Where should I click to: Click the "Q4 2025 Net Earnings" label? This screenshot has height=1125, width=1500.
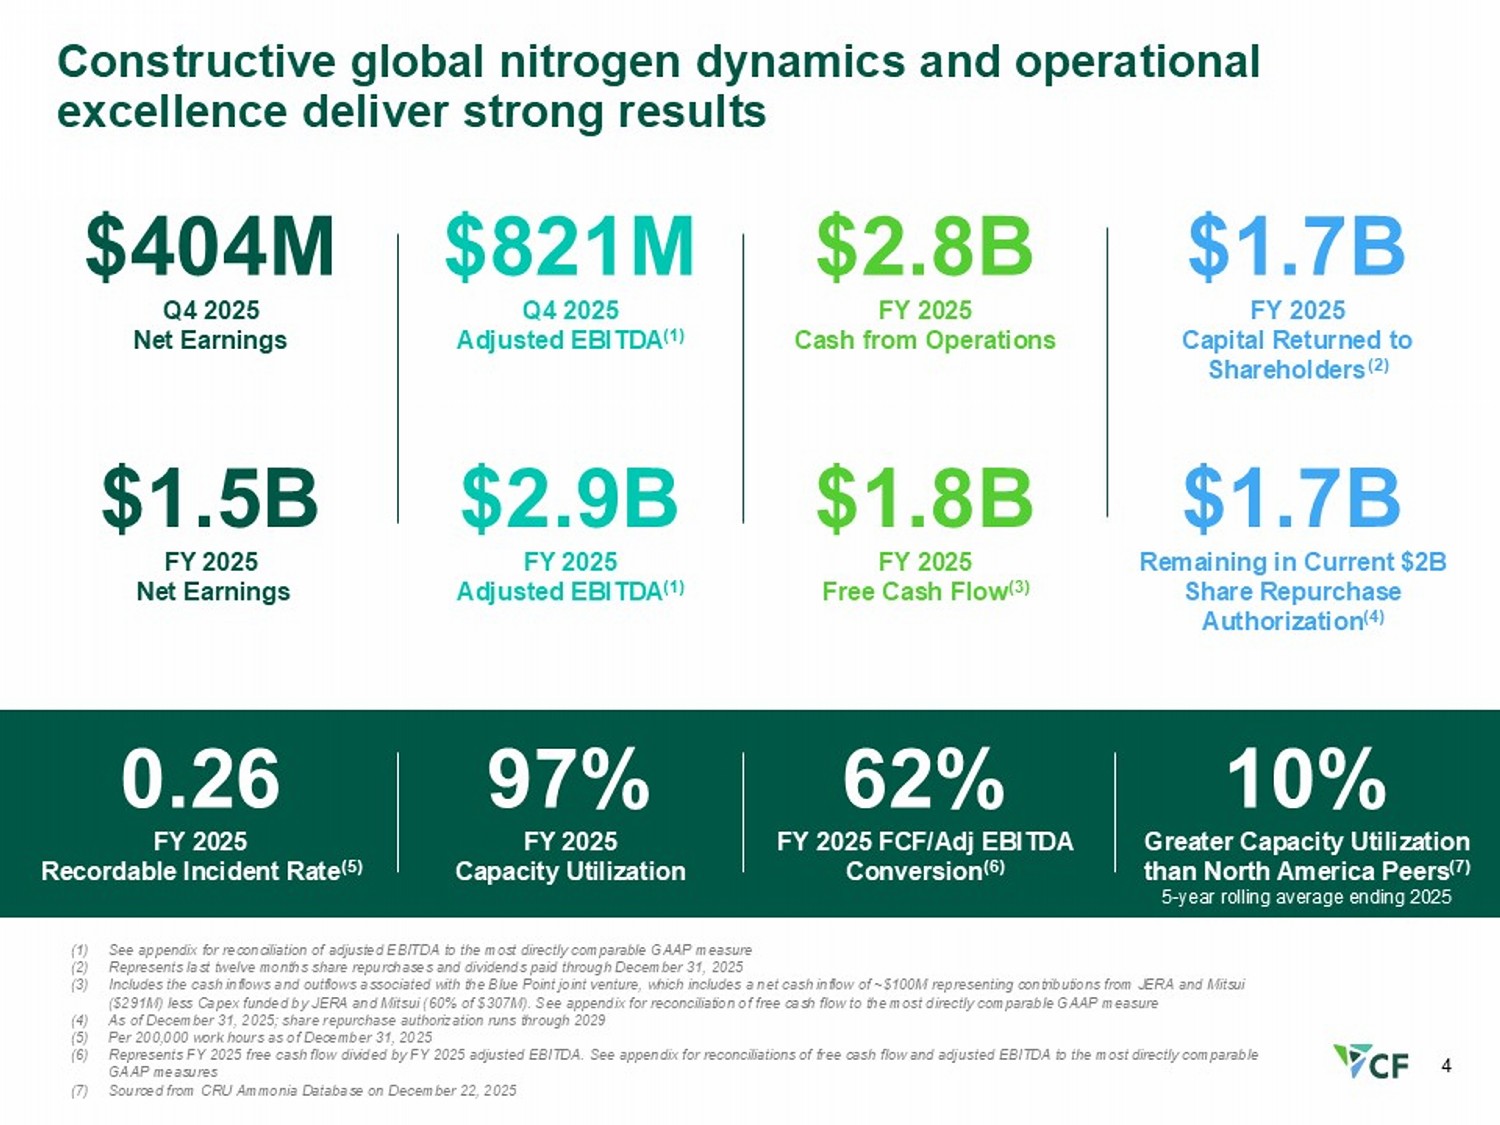coord(210,325)
